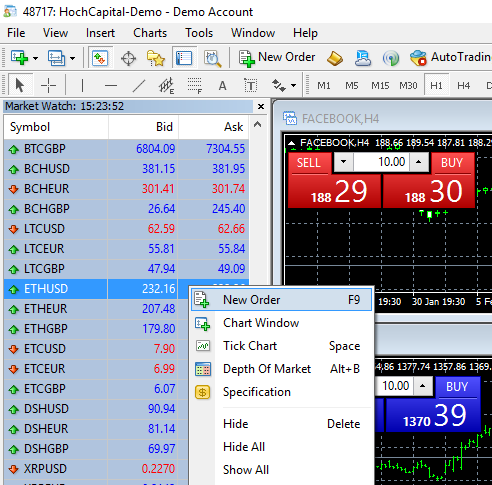This screenshot has height=485, width=492.
Task: Click blue BUY button on lower chart
Action: 457,387
